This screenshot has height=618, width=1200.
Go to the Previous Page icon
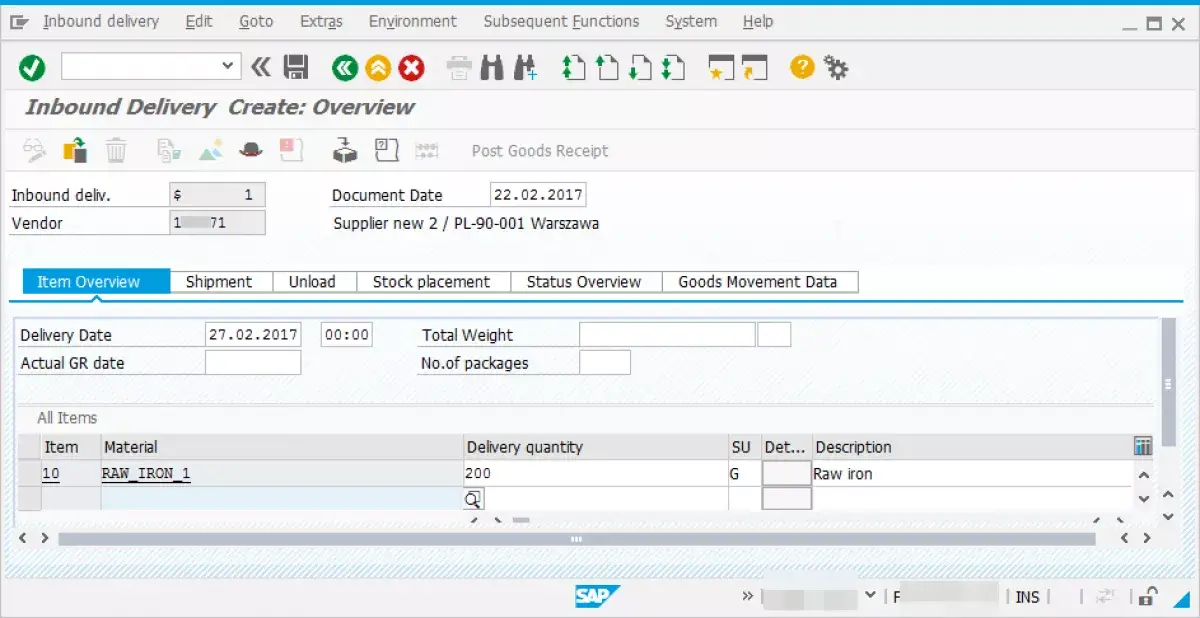pyautogui.click(x=606, y=68)
